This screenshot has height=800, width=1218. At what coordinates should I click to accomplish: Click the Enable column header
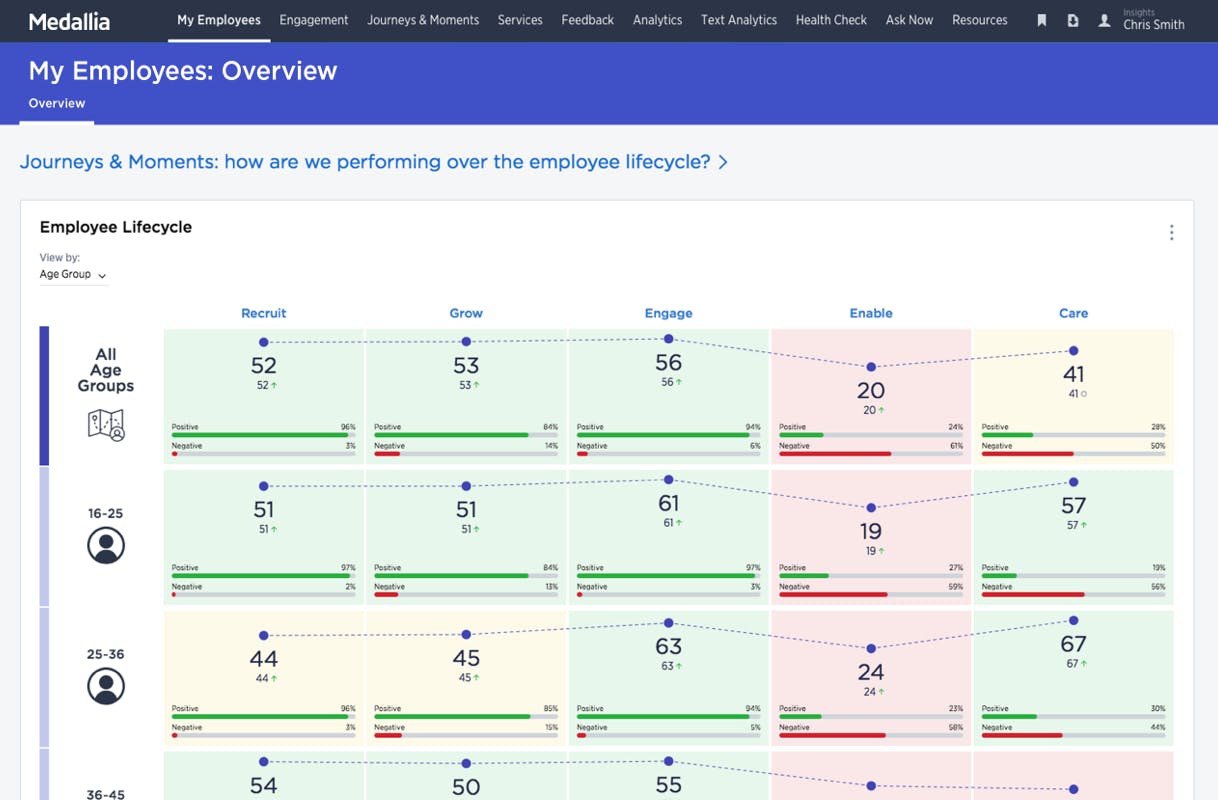[x=871, y=313]
